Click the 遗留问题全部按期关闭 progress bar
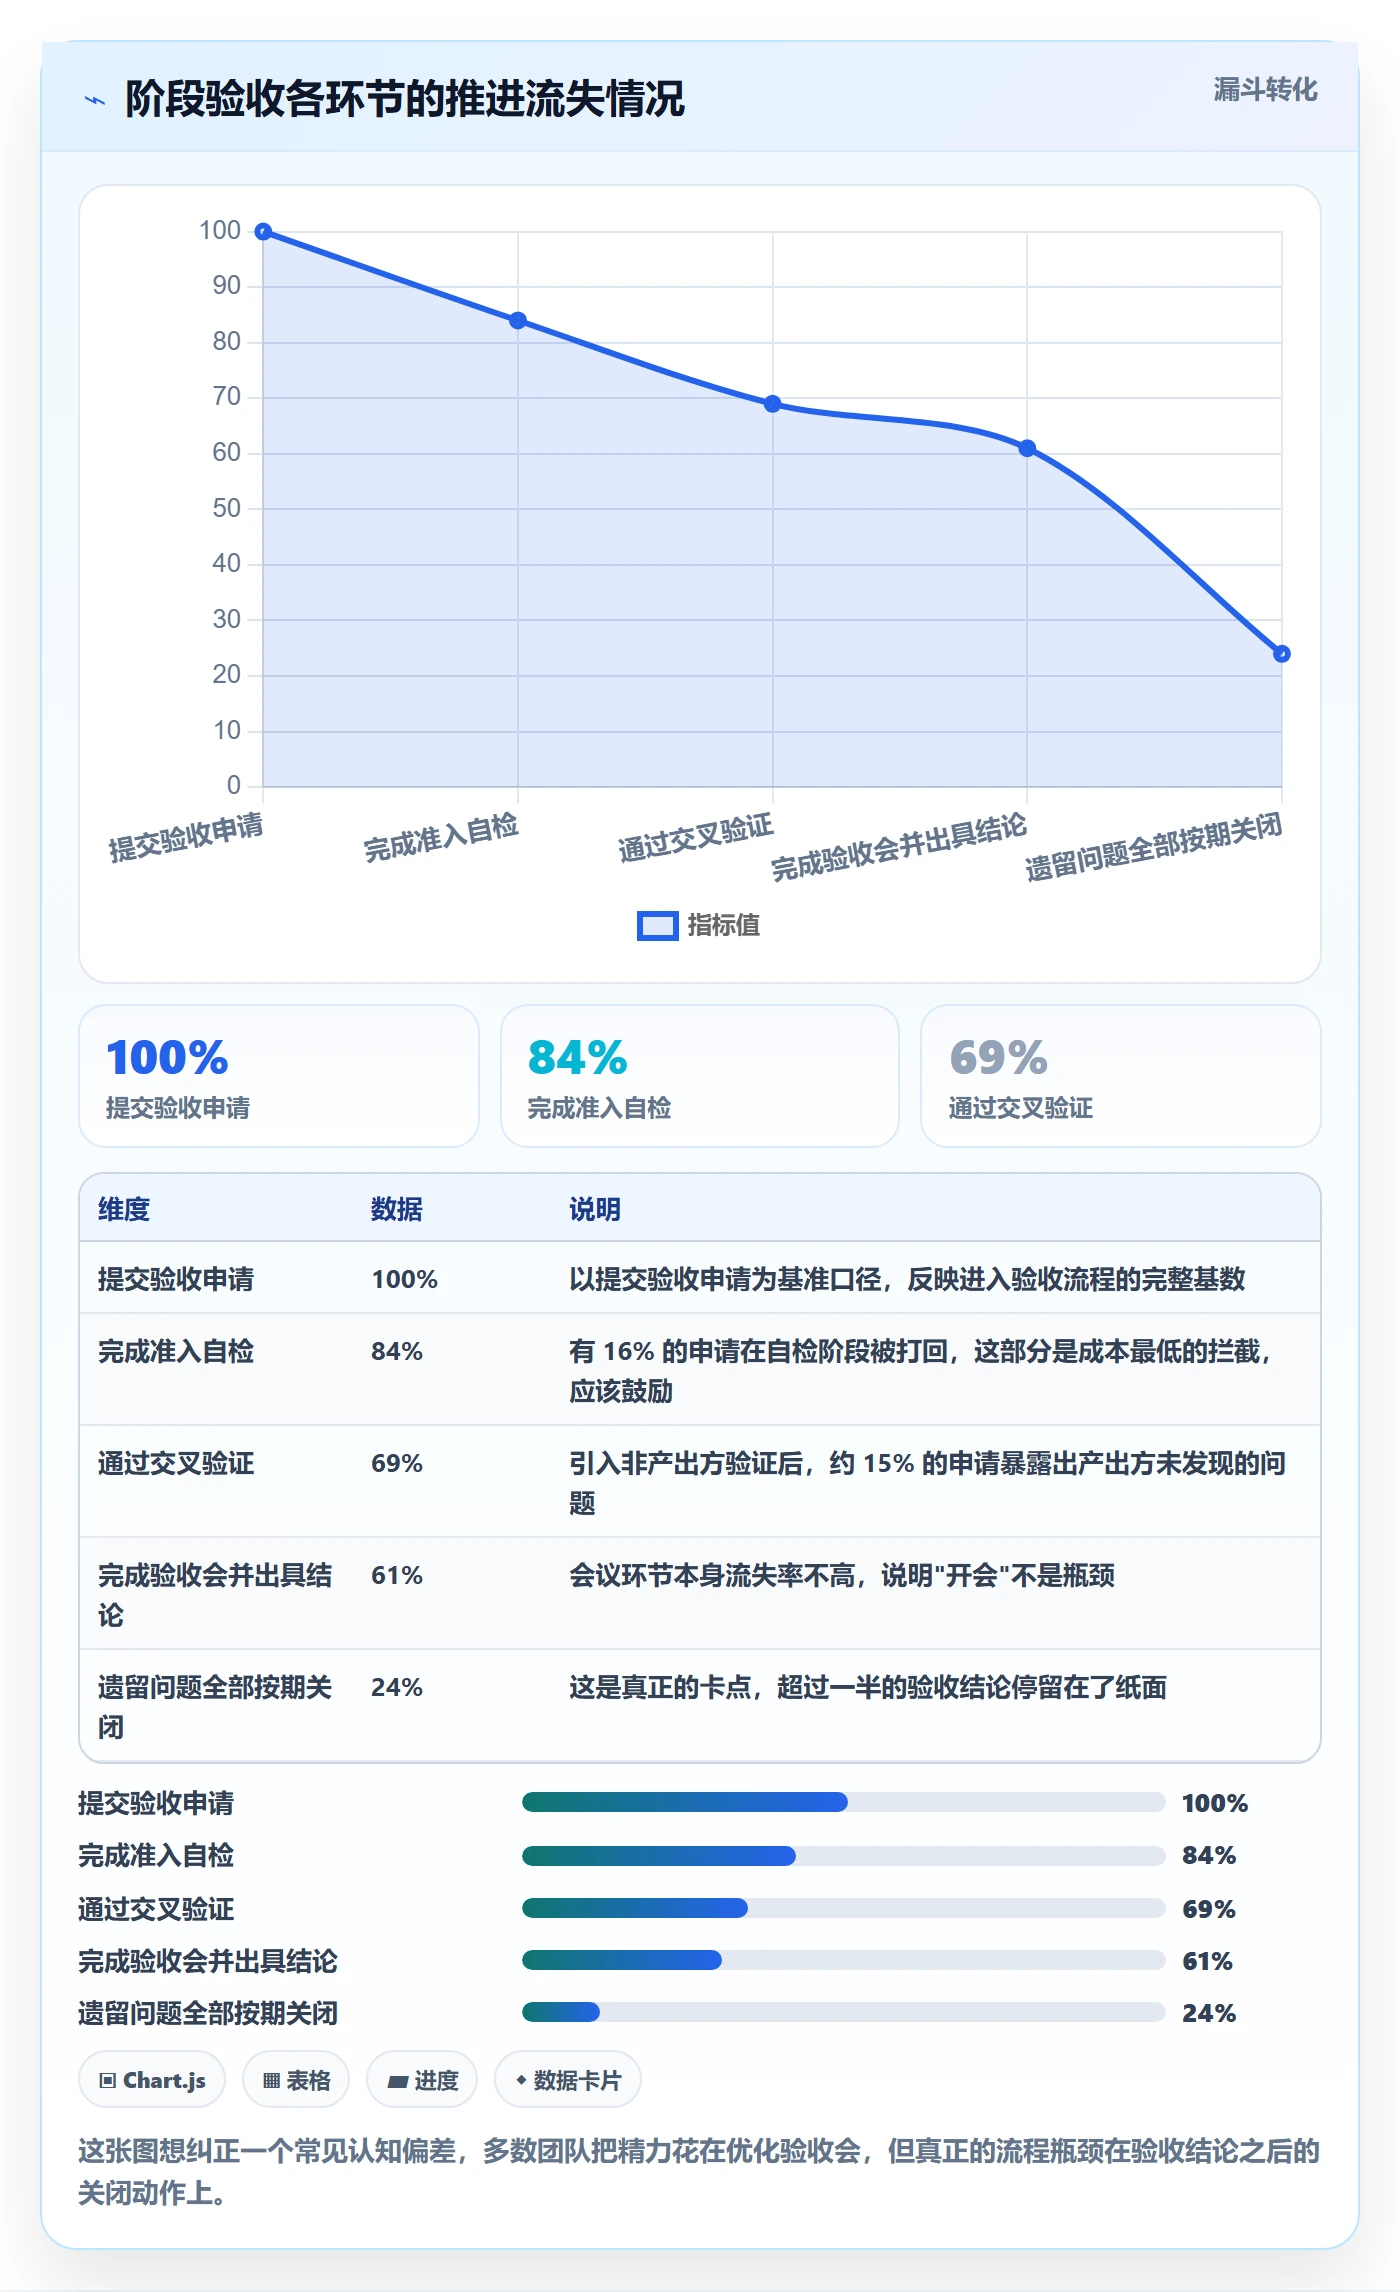1400x2292 pixels. 843,2012
